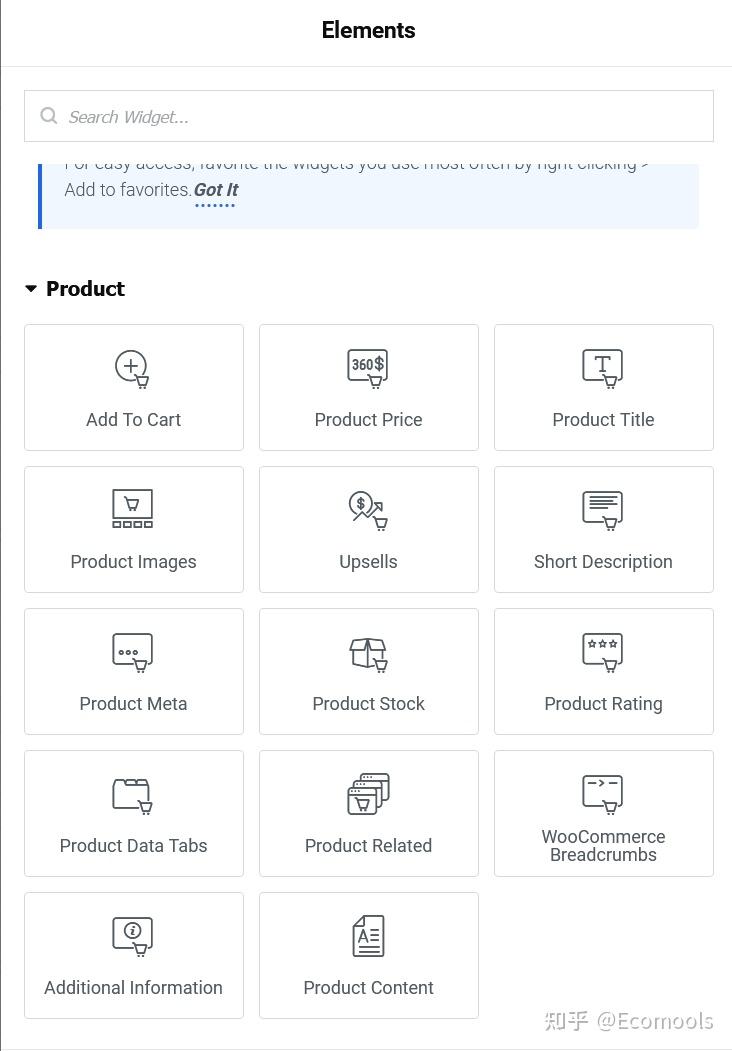Open the Elements panel tab

tap(368, 31)
